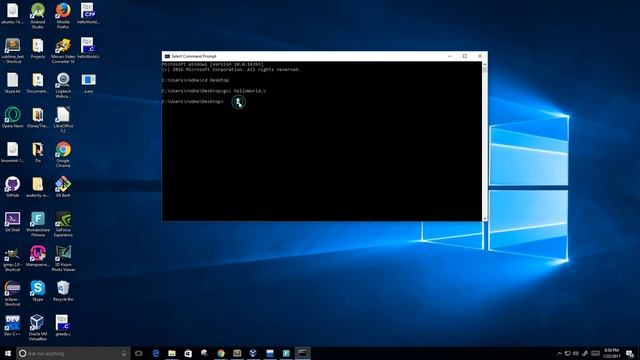Open the clock and date flyout
The width and height of the screenshot is (640, 360).
[611, 353]
